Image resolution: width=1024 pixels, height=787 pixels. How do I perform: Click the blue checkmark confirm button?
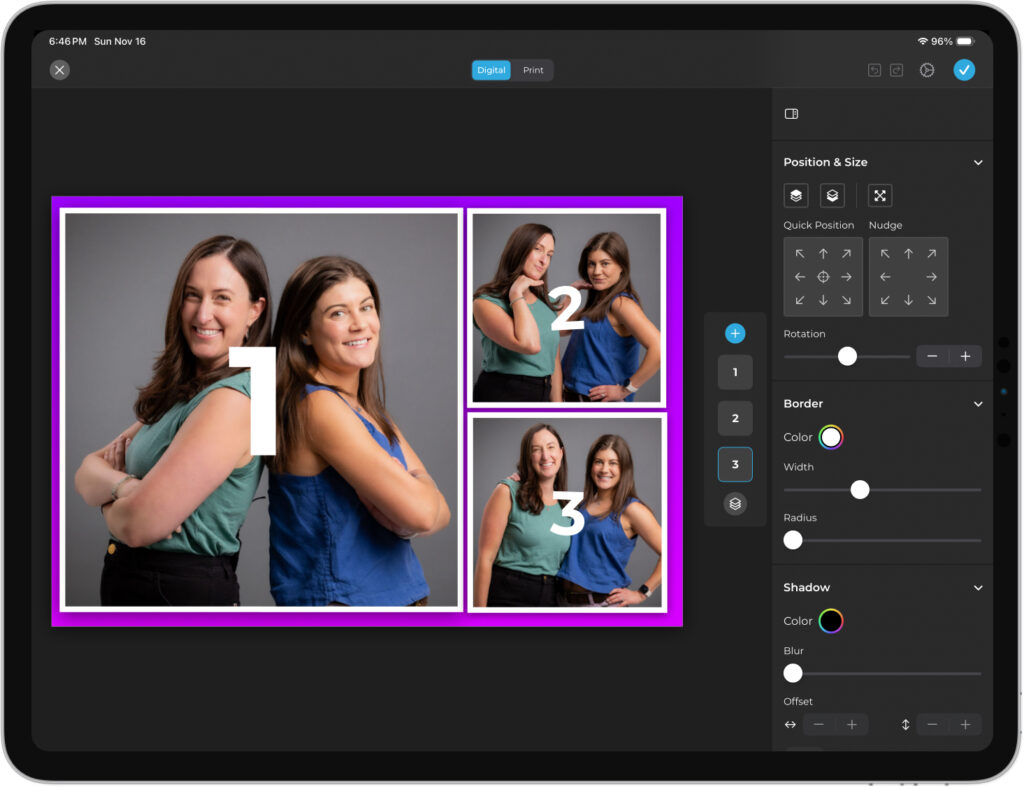[x=964, y=70]
